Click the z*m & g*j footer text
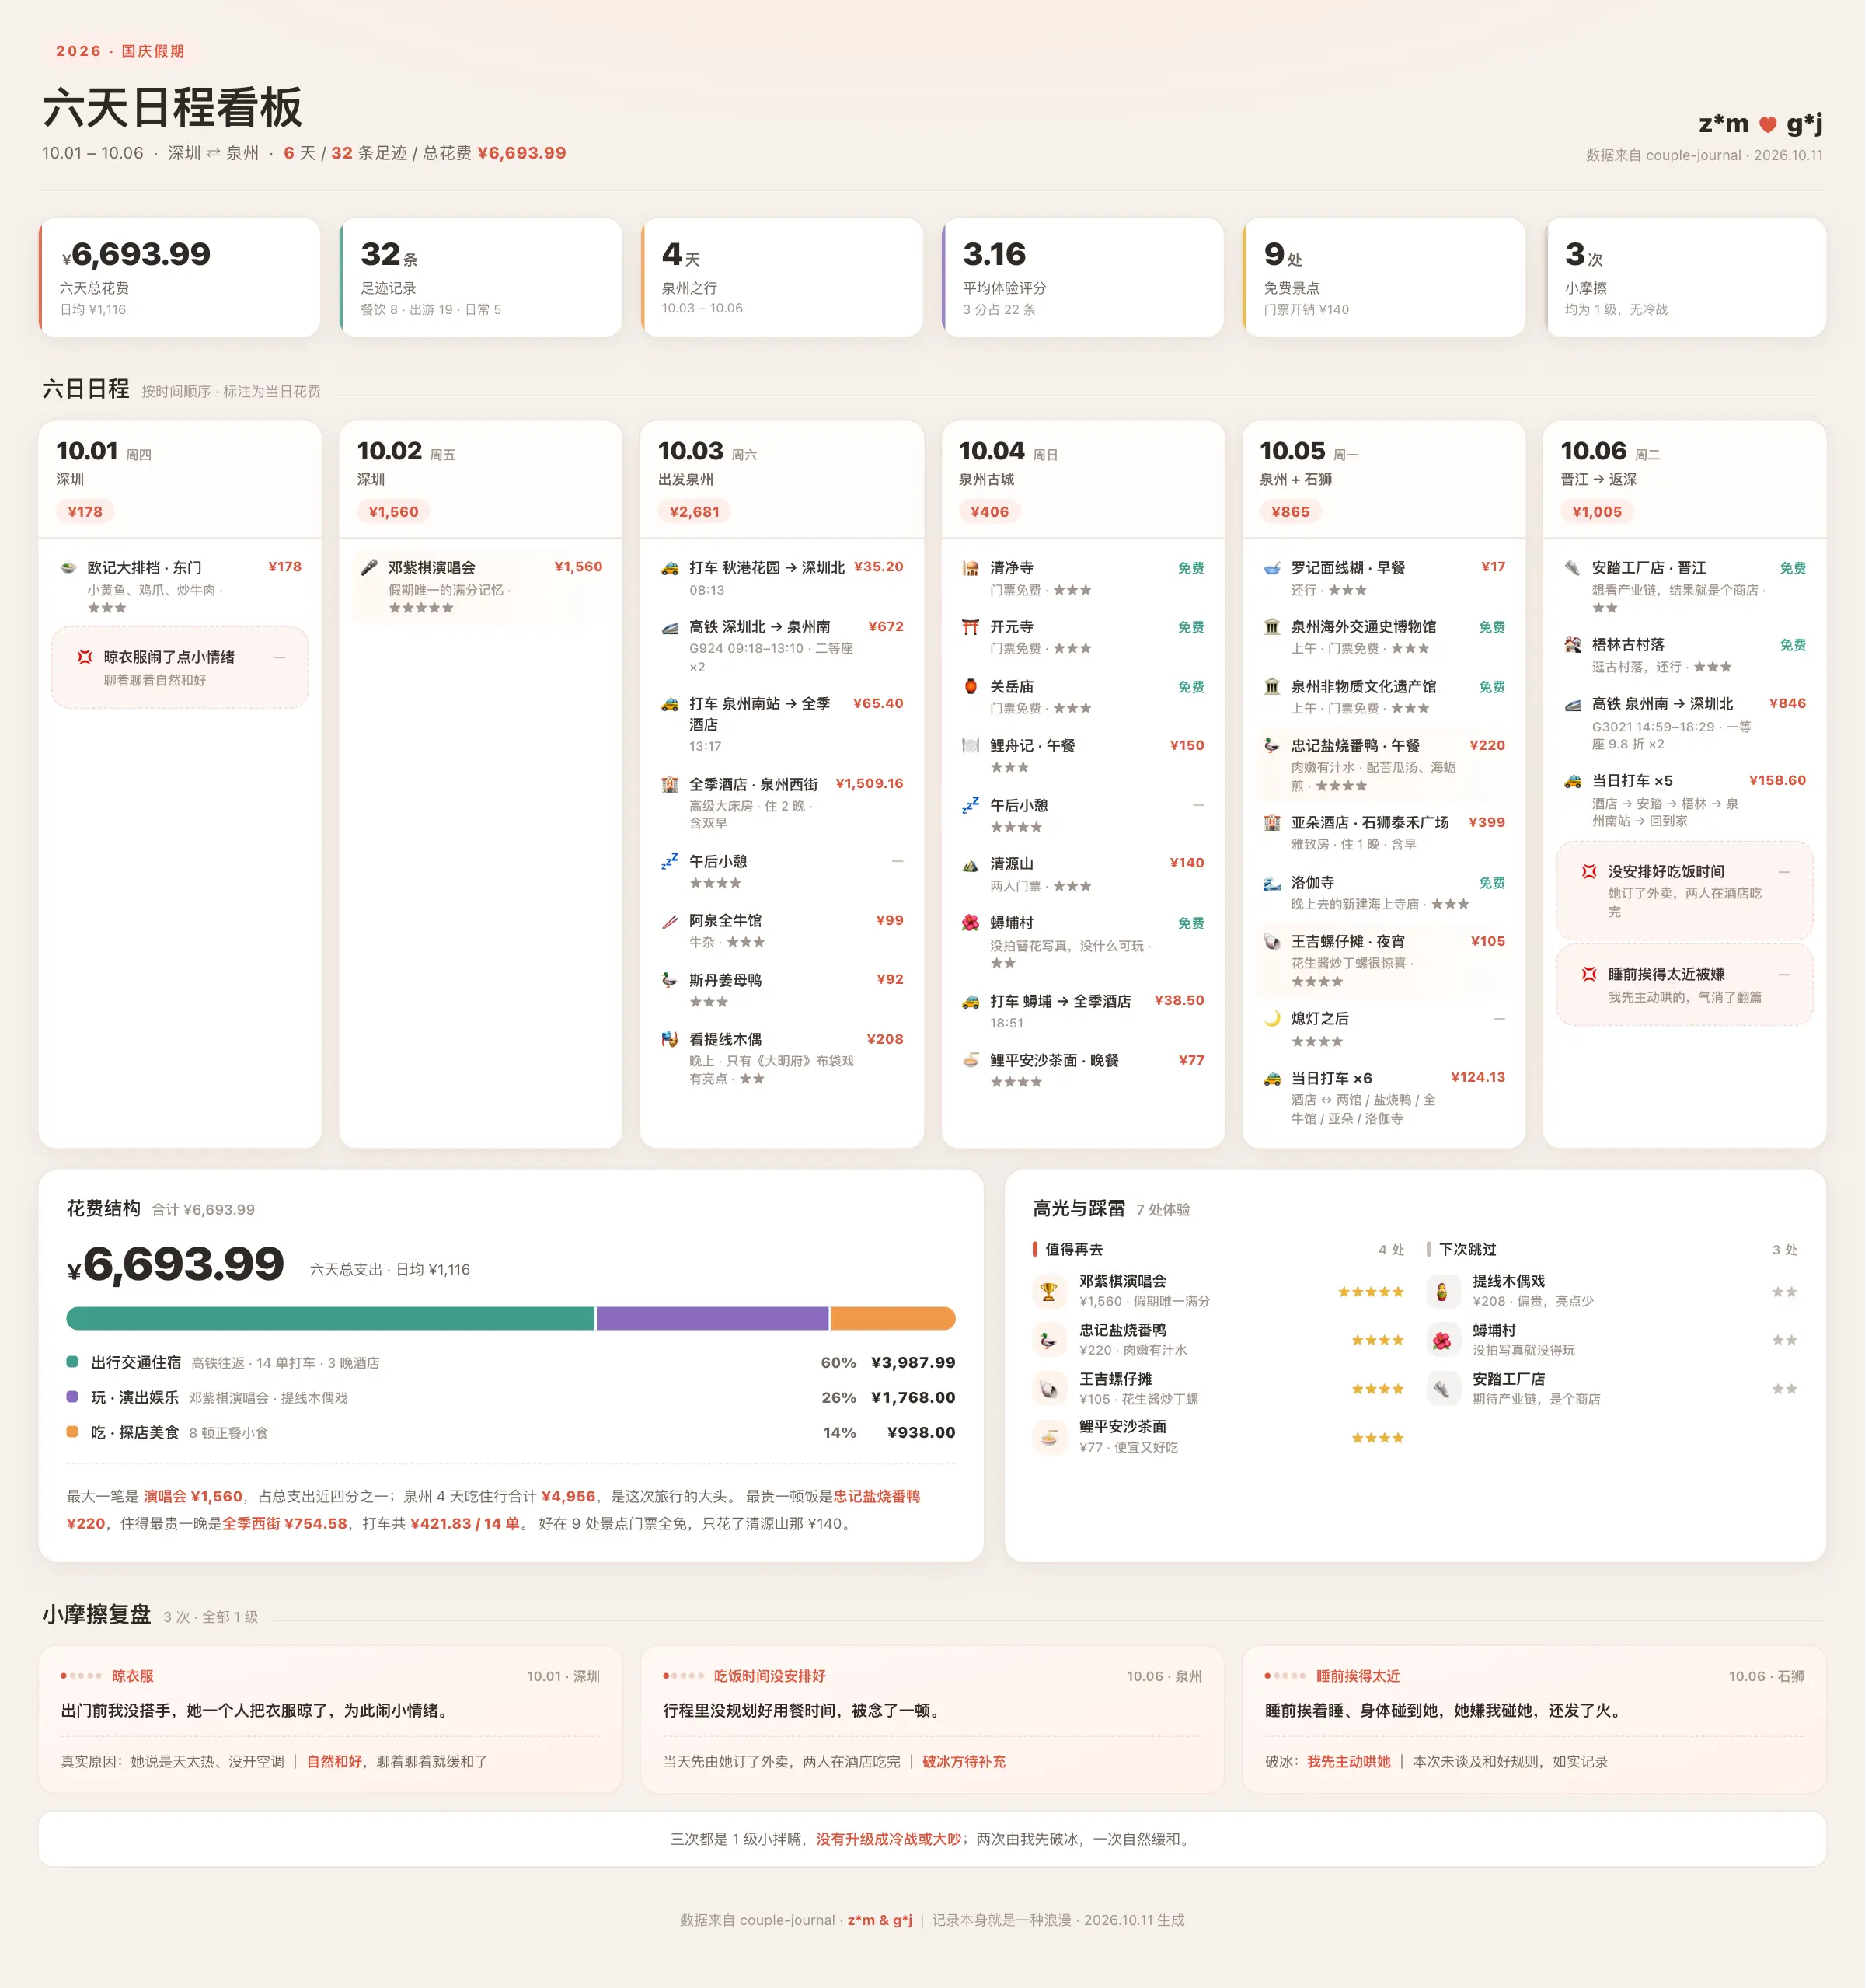Image resolution: width=1865 pixels, height=1988 pixels. coord(880,1920)
